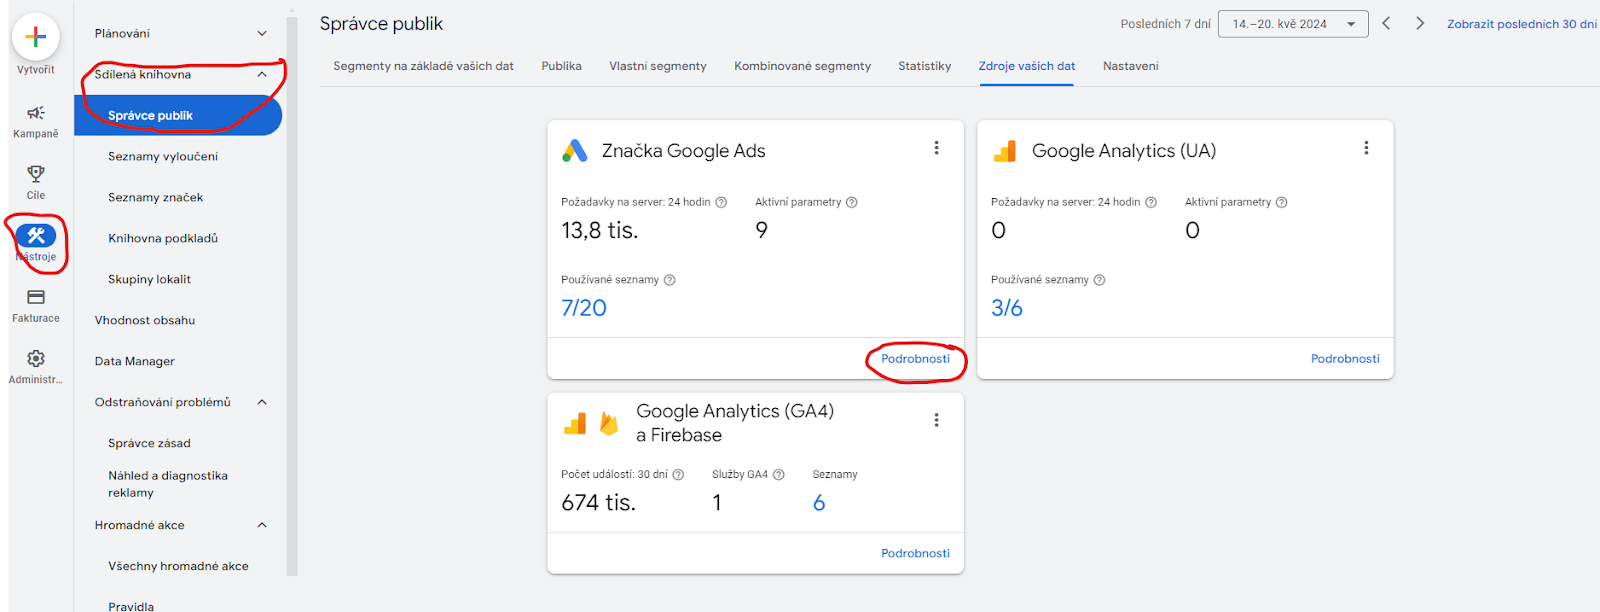Click the 674 tis. event count value

(598, 503)
